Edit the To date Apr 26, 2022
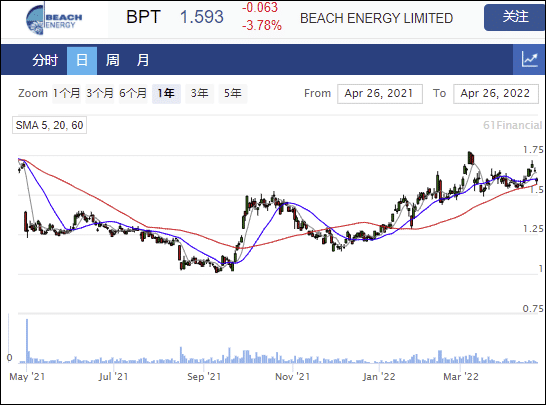 point(496,93)
